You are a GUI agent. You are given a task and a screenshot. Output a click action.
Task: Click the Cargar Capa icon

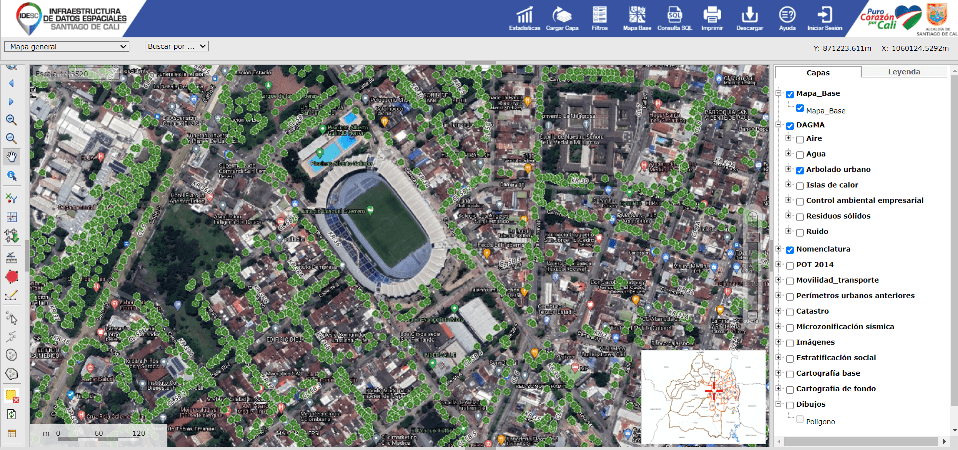pyautogui.click(x=563, y=15)
